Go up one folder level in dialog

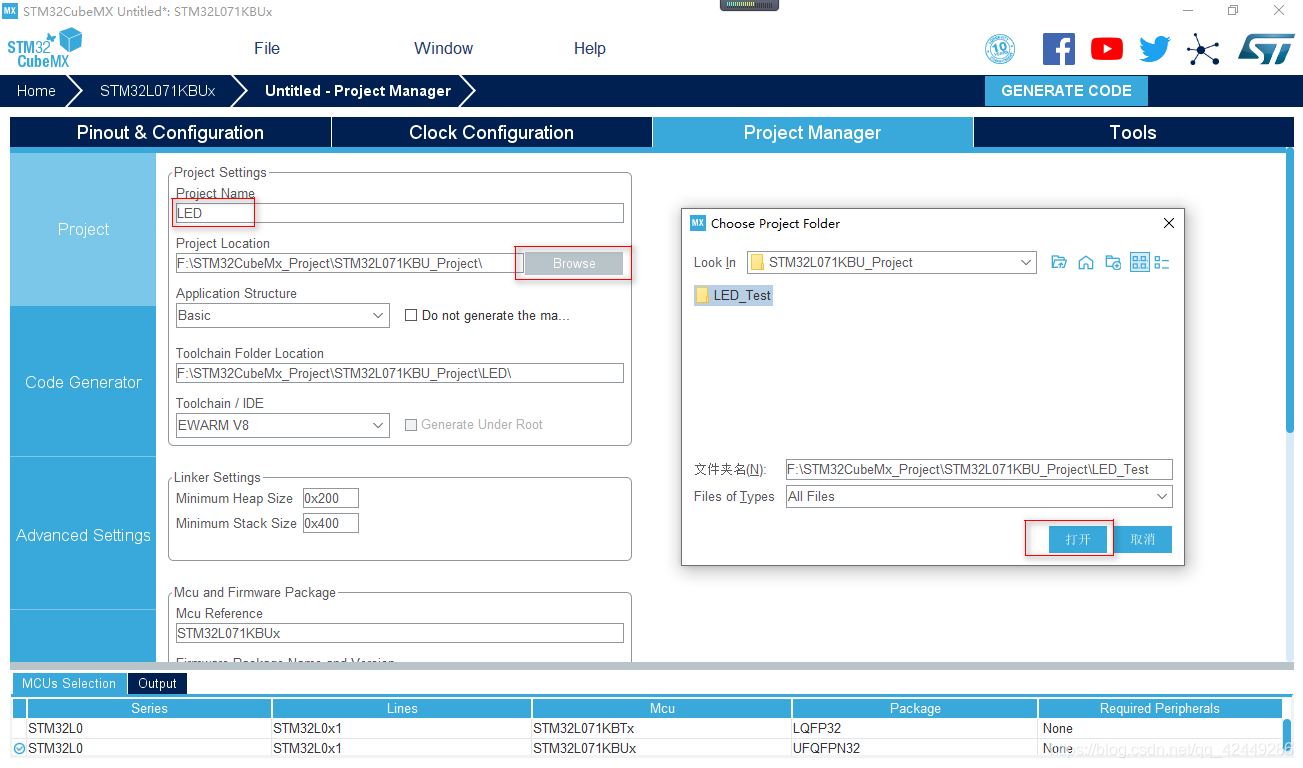[1059, 263]
